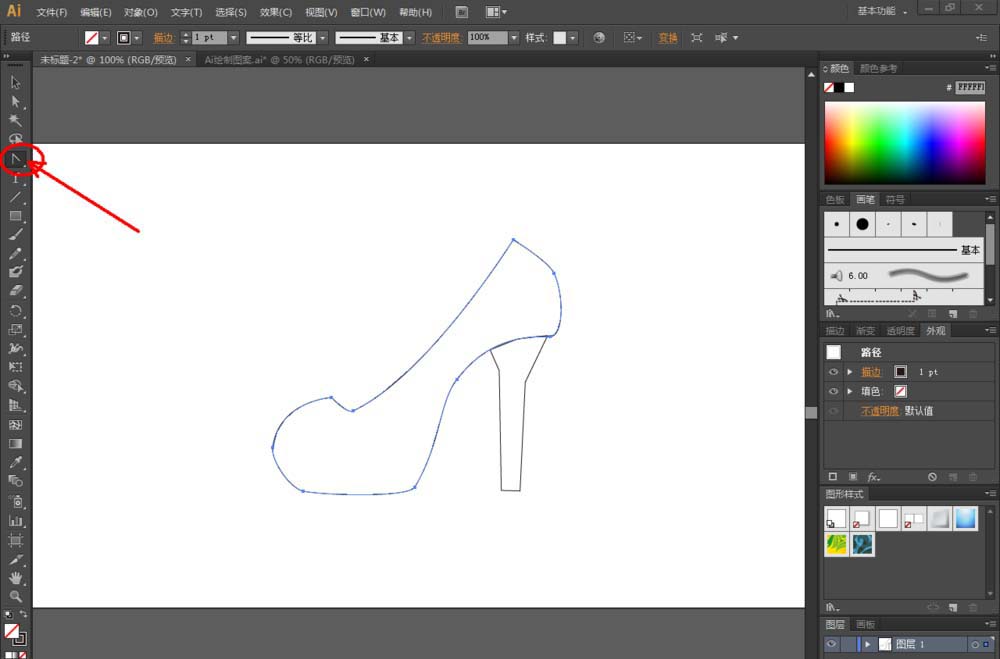Click the fx add effect button

coord(873,477)
